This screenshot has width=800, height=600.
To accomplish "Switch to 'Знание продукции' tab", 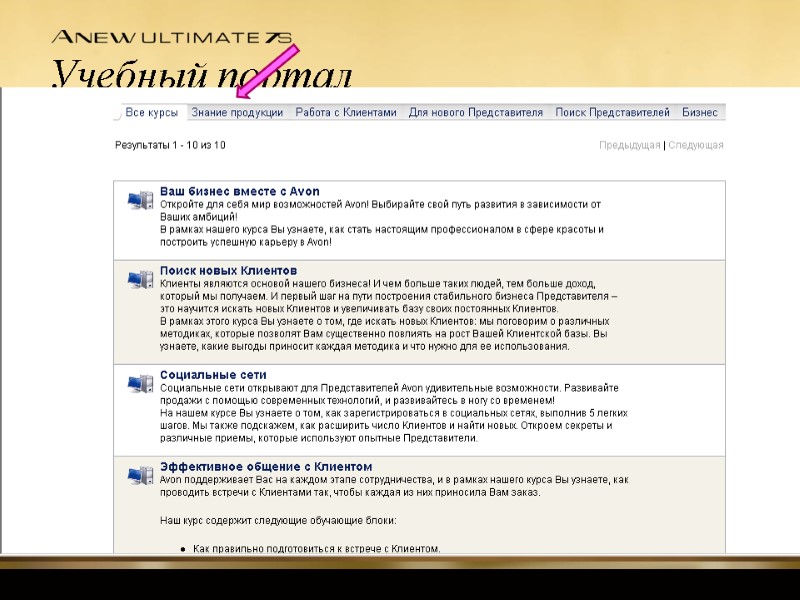I will (237, 113).
